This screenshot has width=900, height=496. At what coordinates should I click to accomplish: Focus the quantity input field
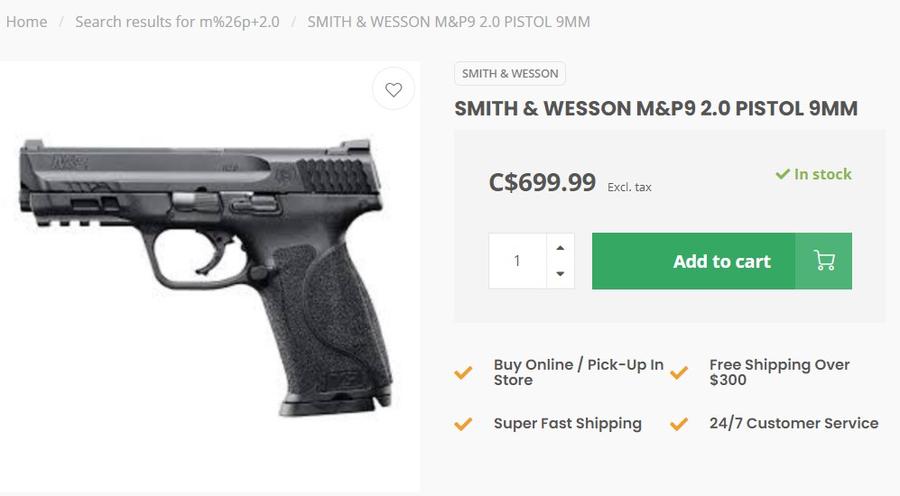[x=517, y=261]
